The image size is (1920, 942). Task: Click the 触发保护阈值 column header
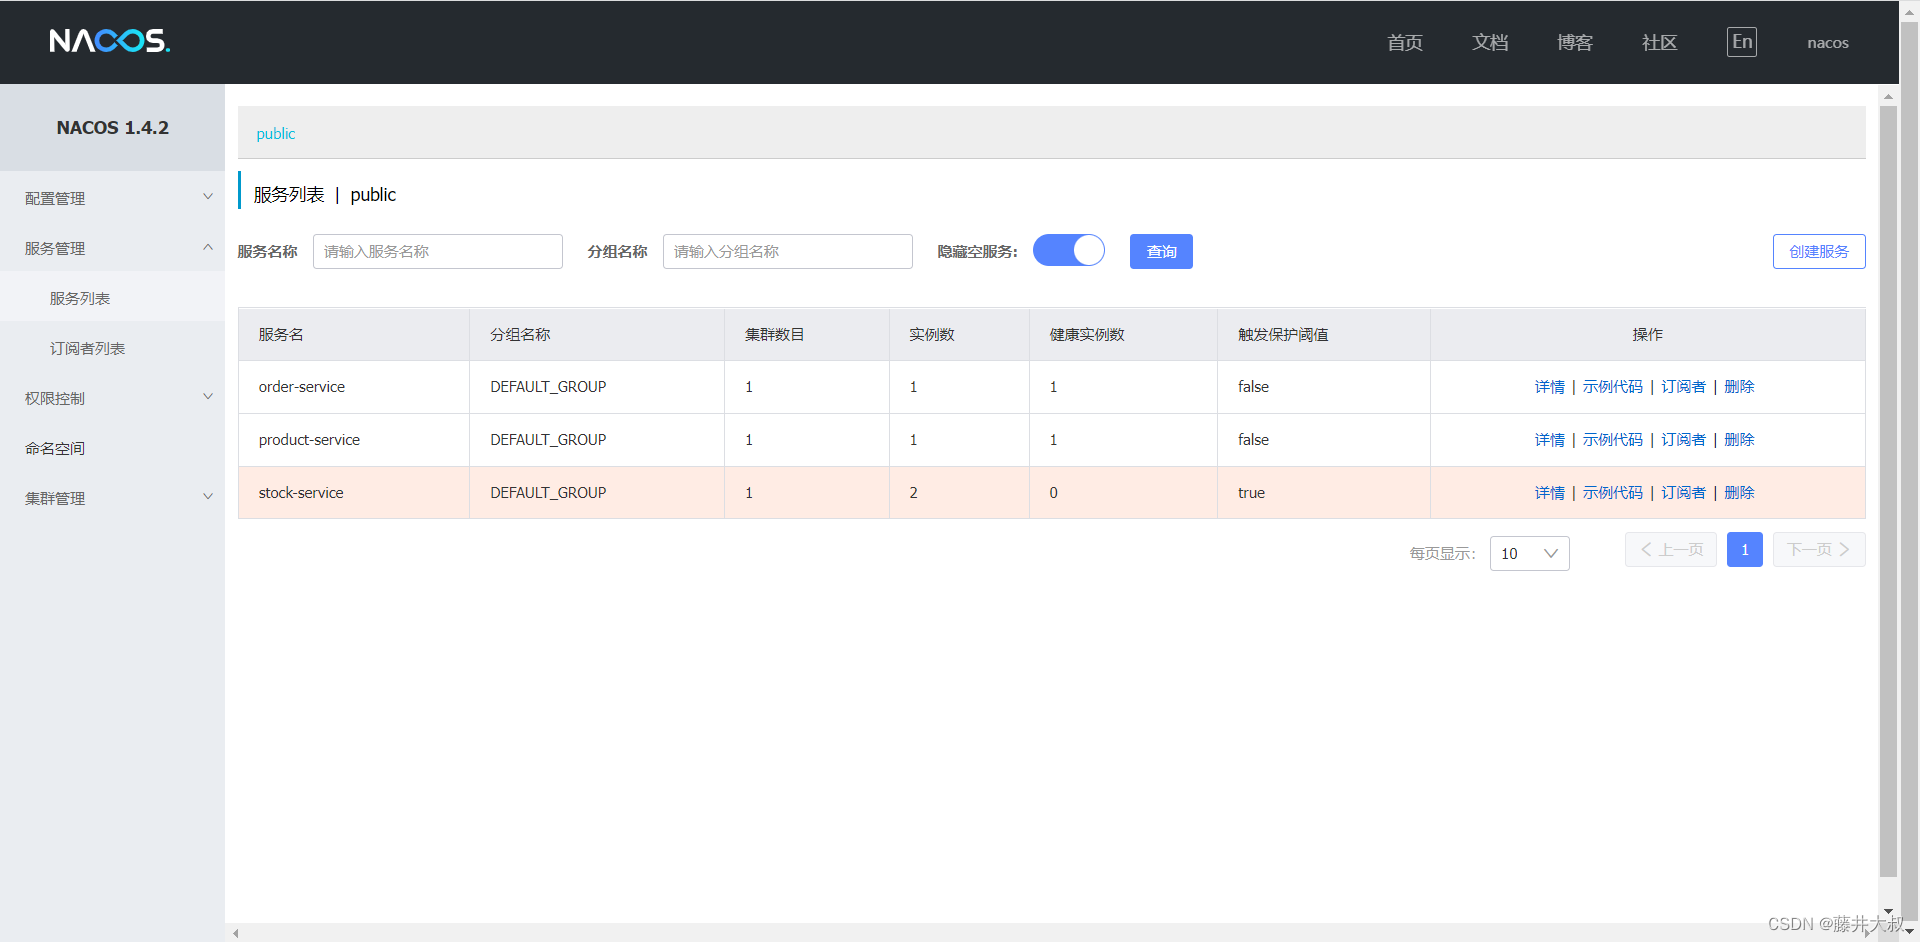point(1324,335)
